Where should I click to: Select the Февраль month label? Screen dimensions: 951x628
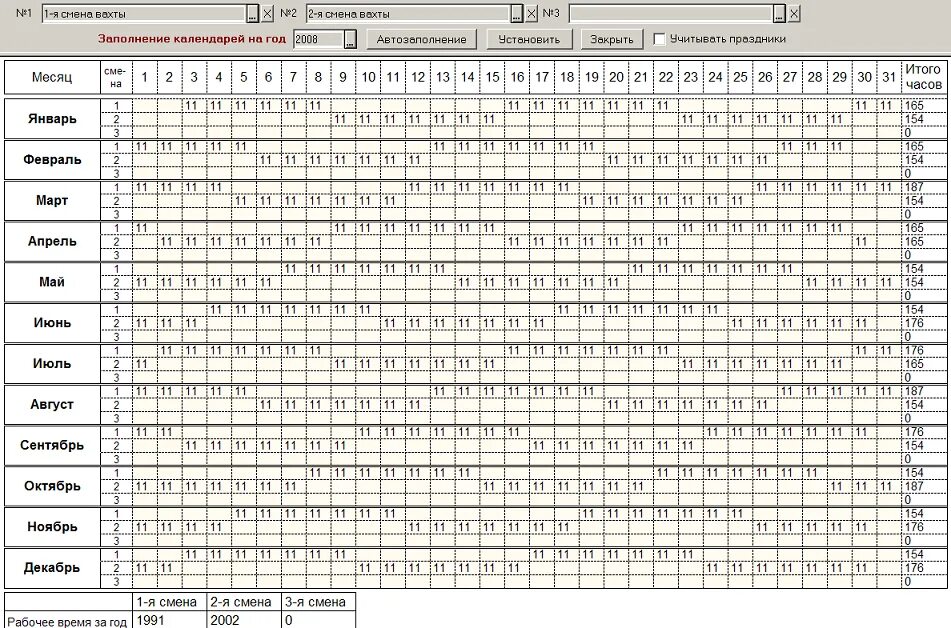click(x=52, y=160)
